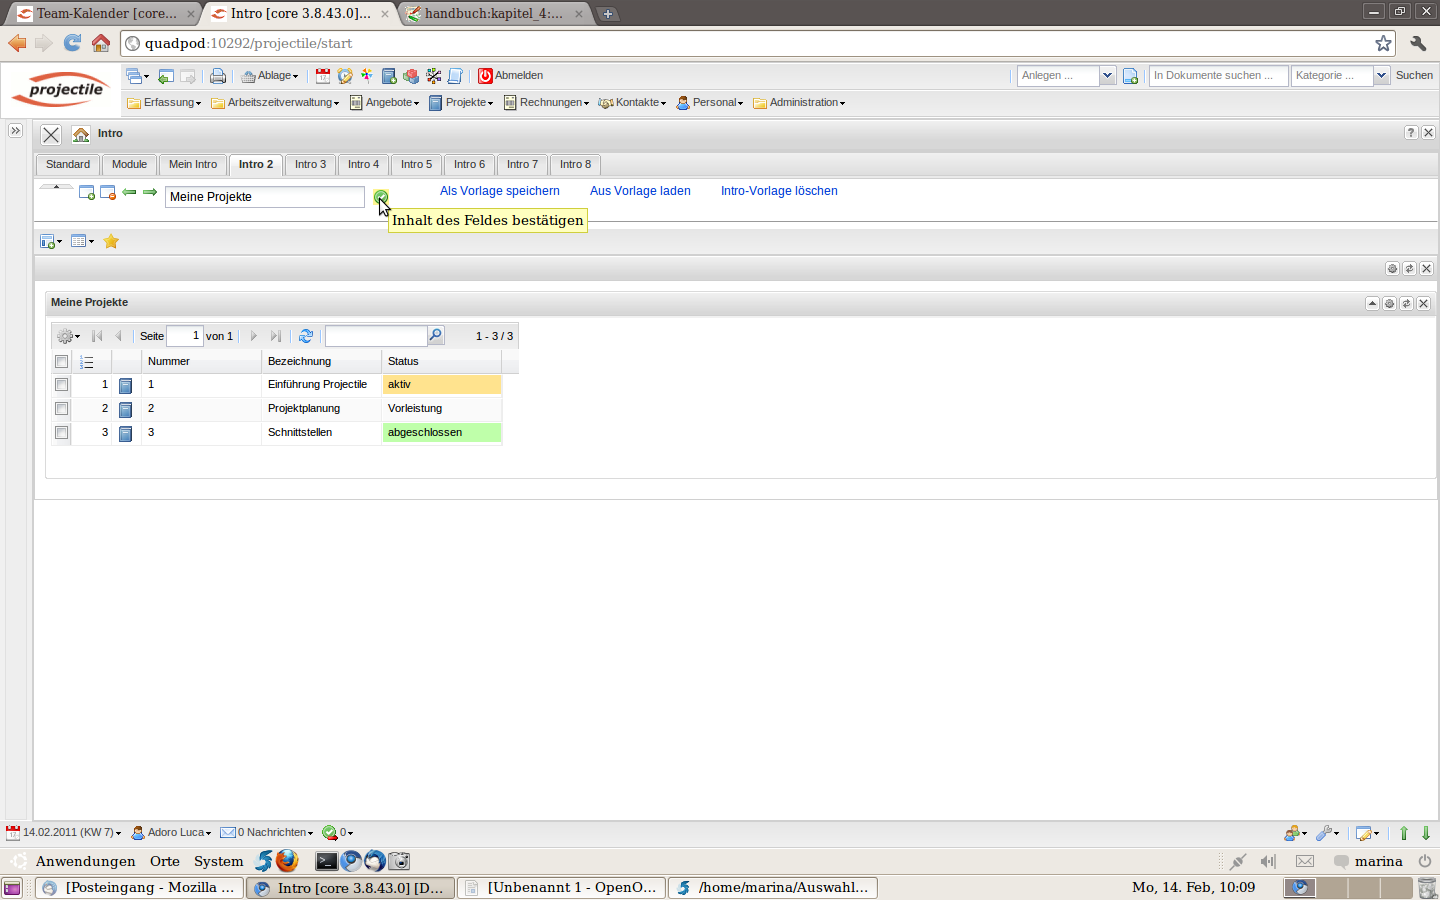This screenshot has height=900, width=1440.
Task: Switch to the Posteingang Mozilla taskbar window
Action: [x=141, y=888]
